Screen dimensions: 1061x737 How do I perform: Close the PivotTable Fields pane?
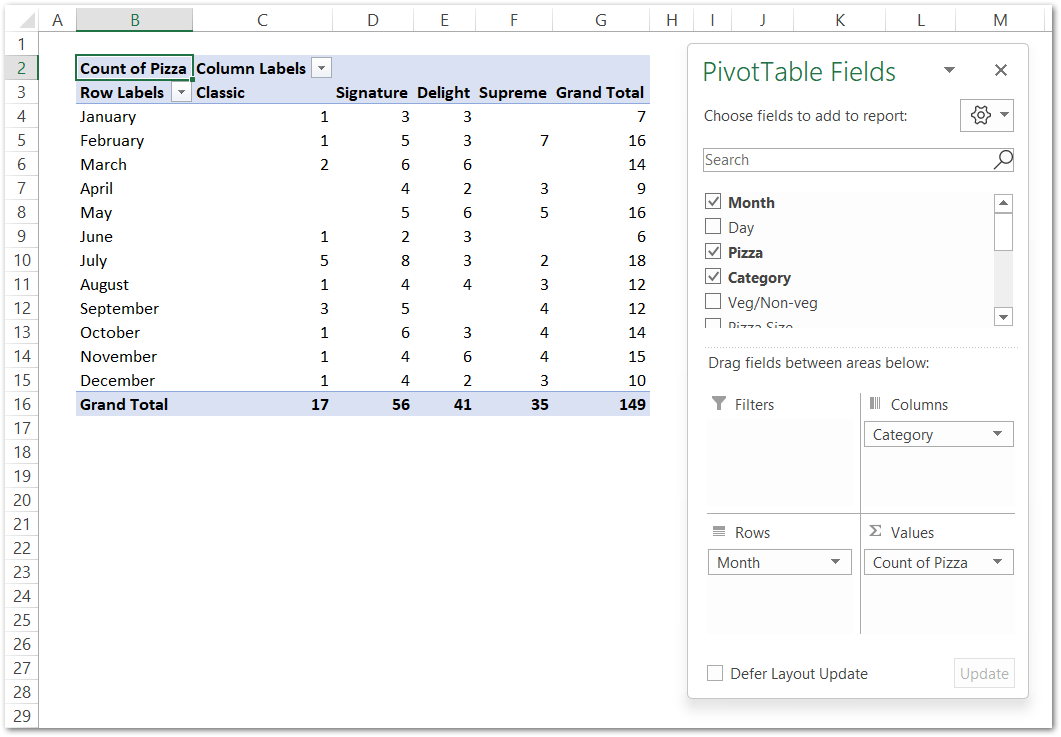[1001, 70]
